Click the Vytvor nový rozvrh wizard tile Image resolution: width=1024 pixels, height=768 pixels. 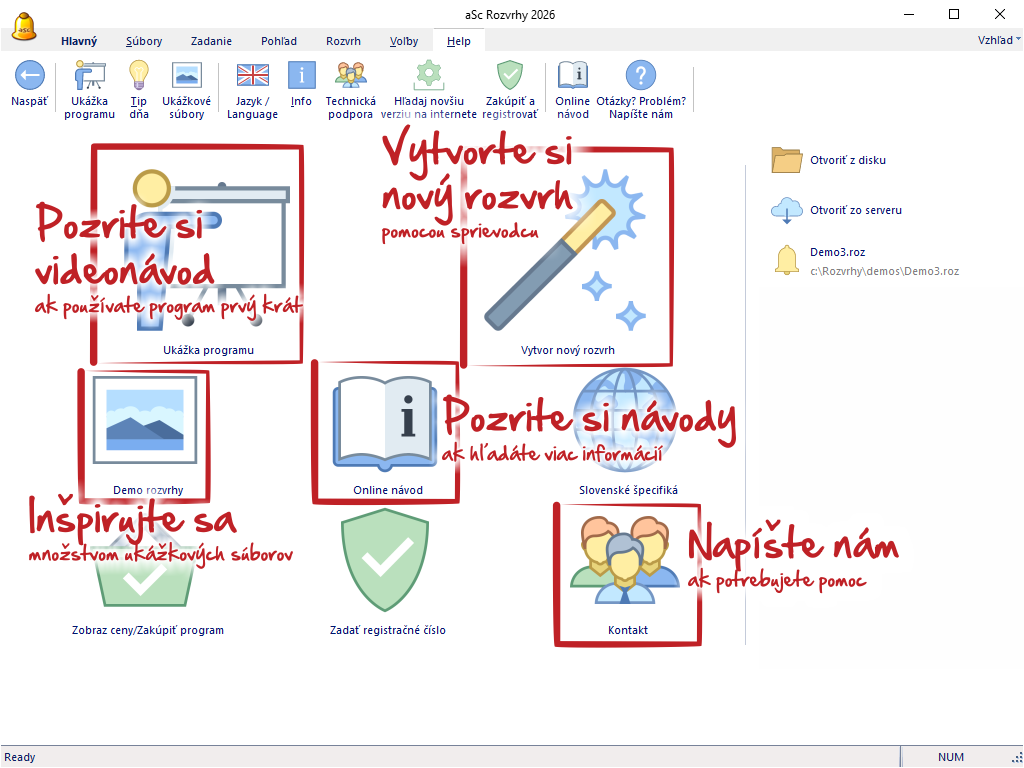point(567,260)
